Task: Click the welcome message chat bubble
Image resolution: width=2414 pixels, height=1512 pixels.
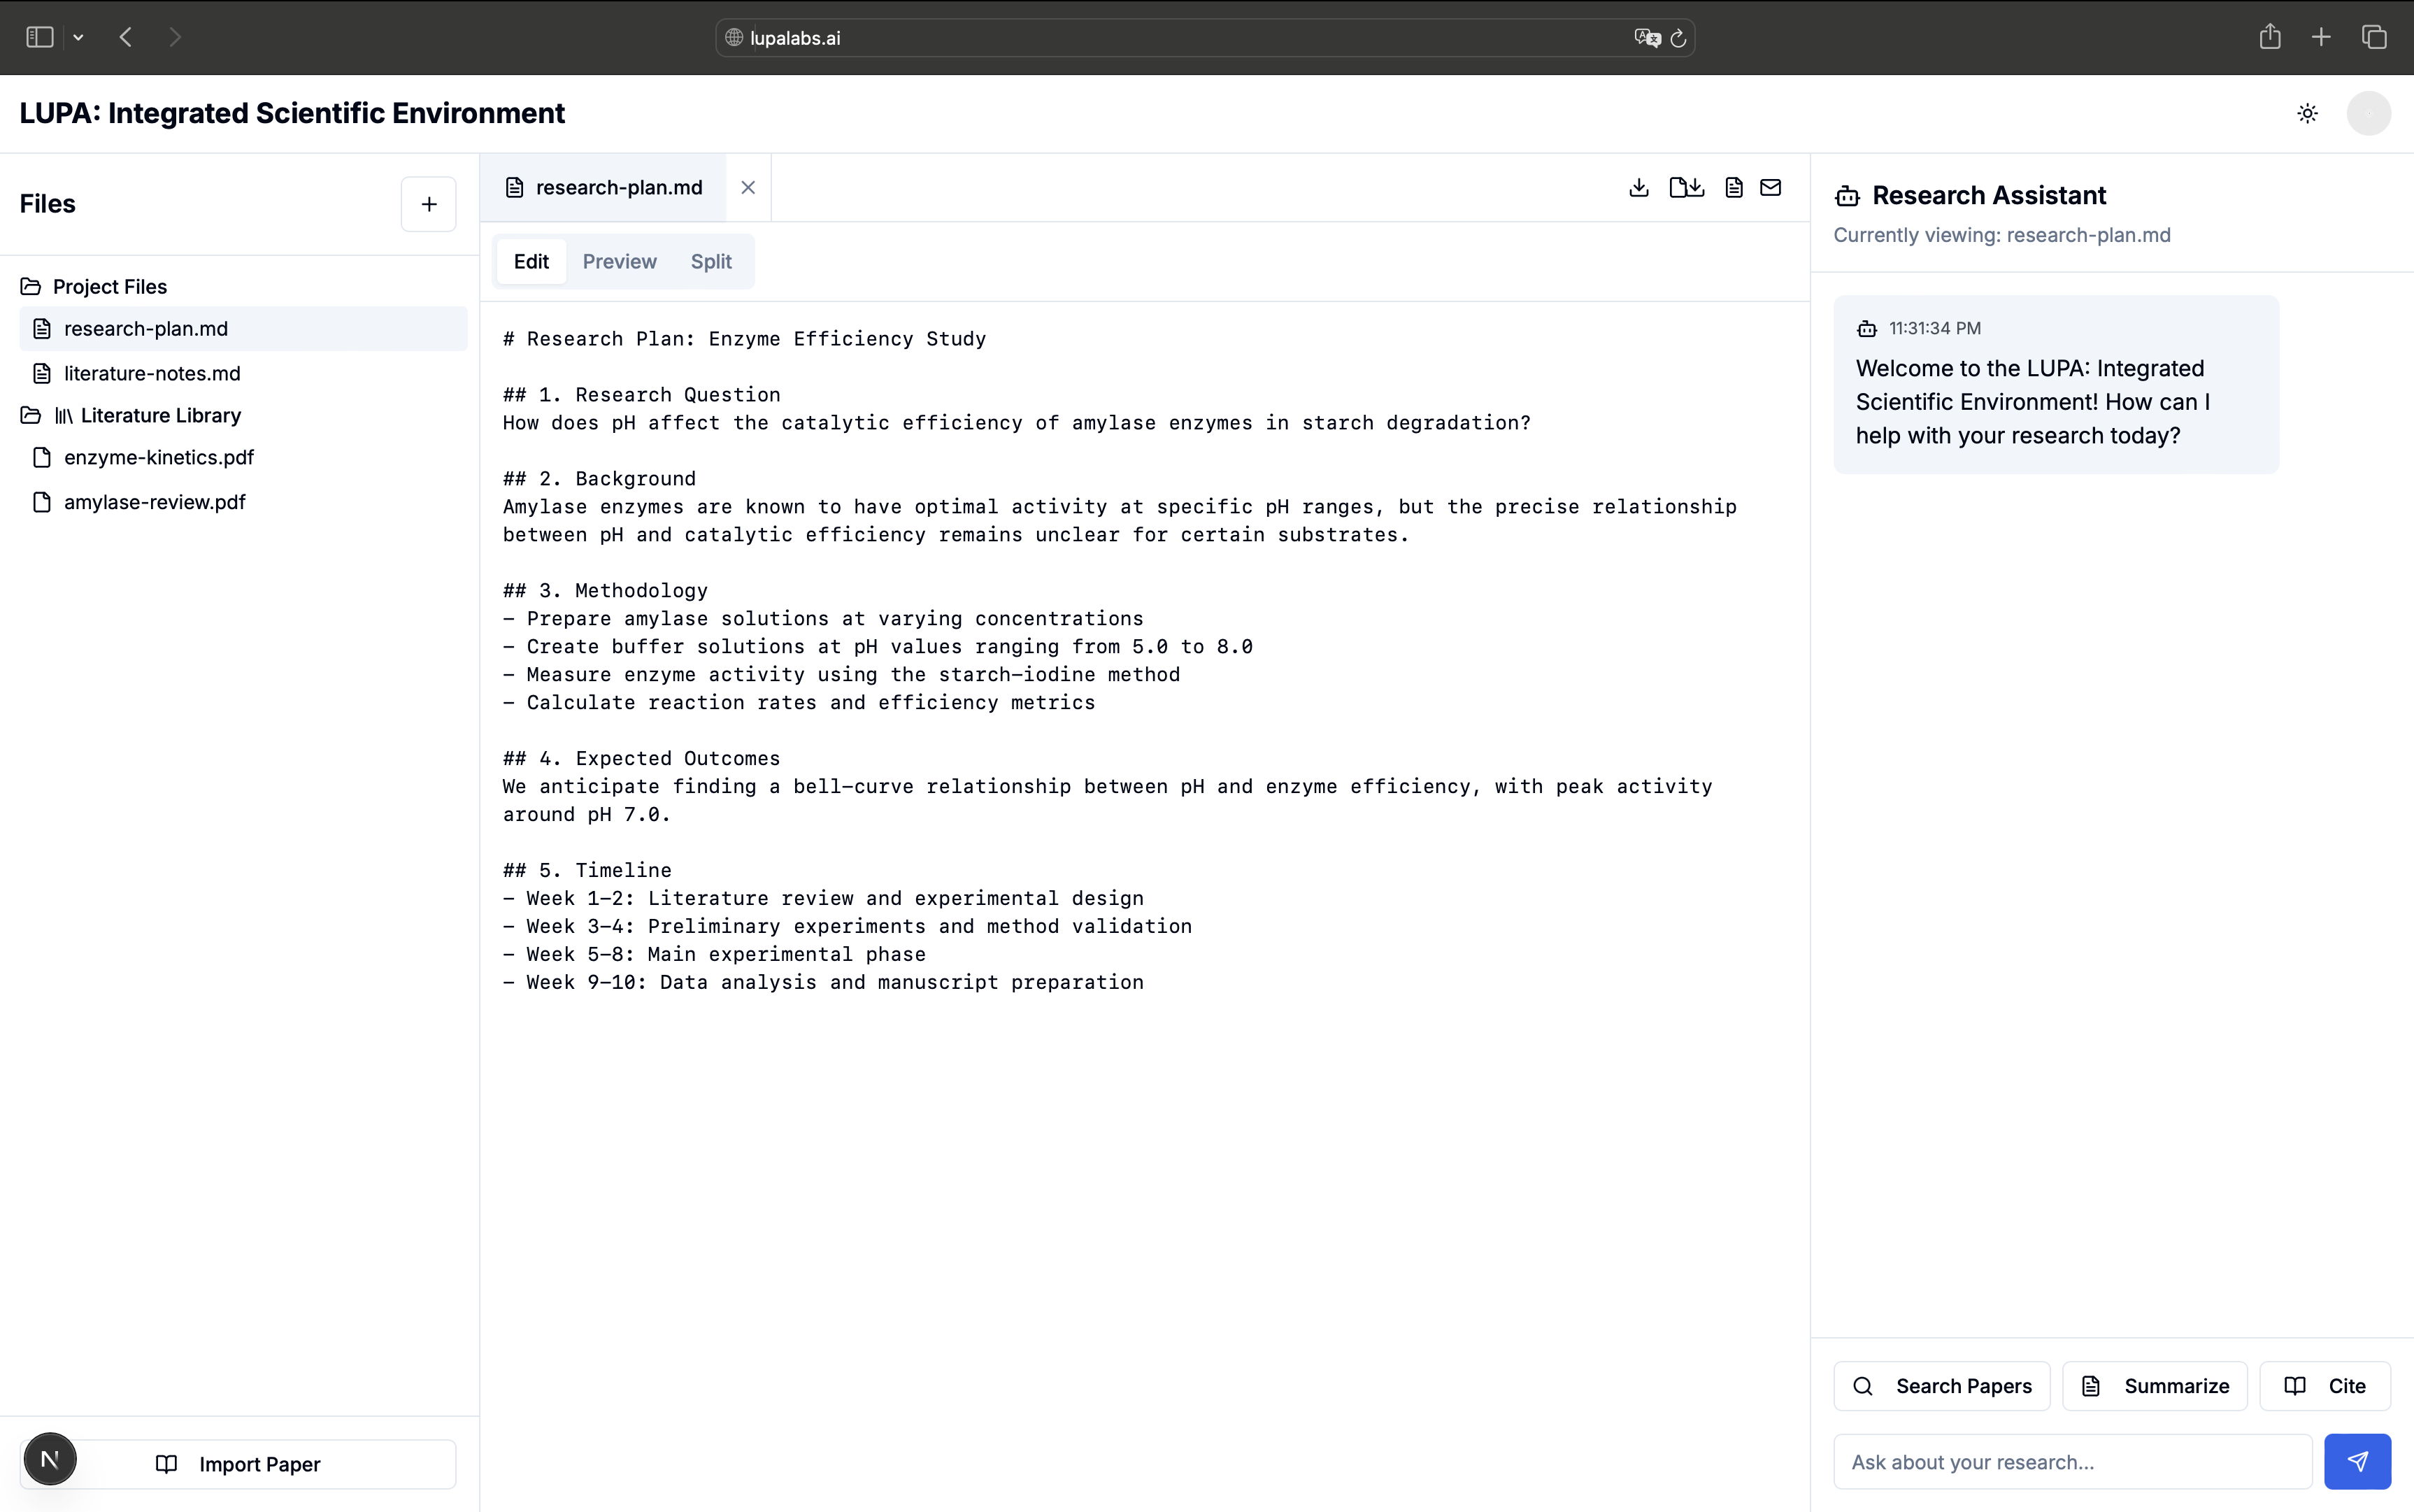Action: pos(2056,385)
